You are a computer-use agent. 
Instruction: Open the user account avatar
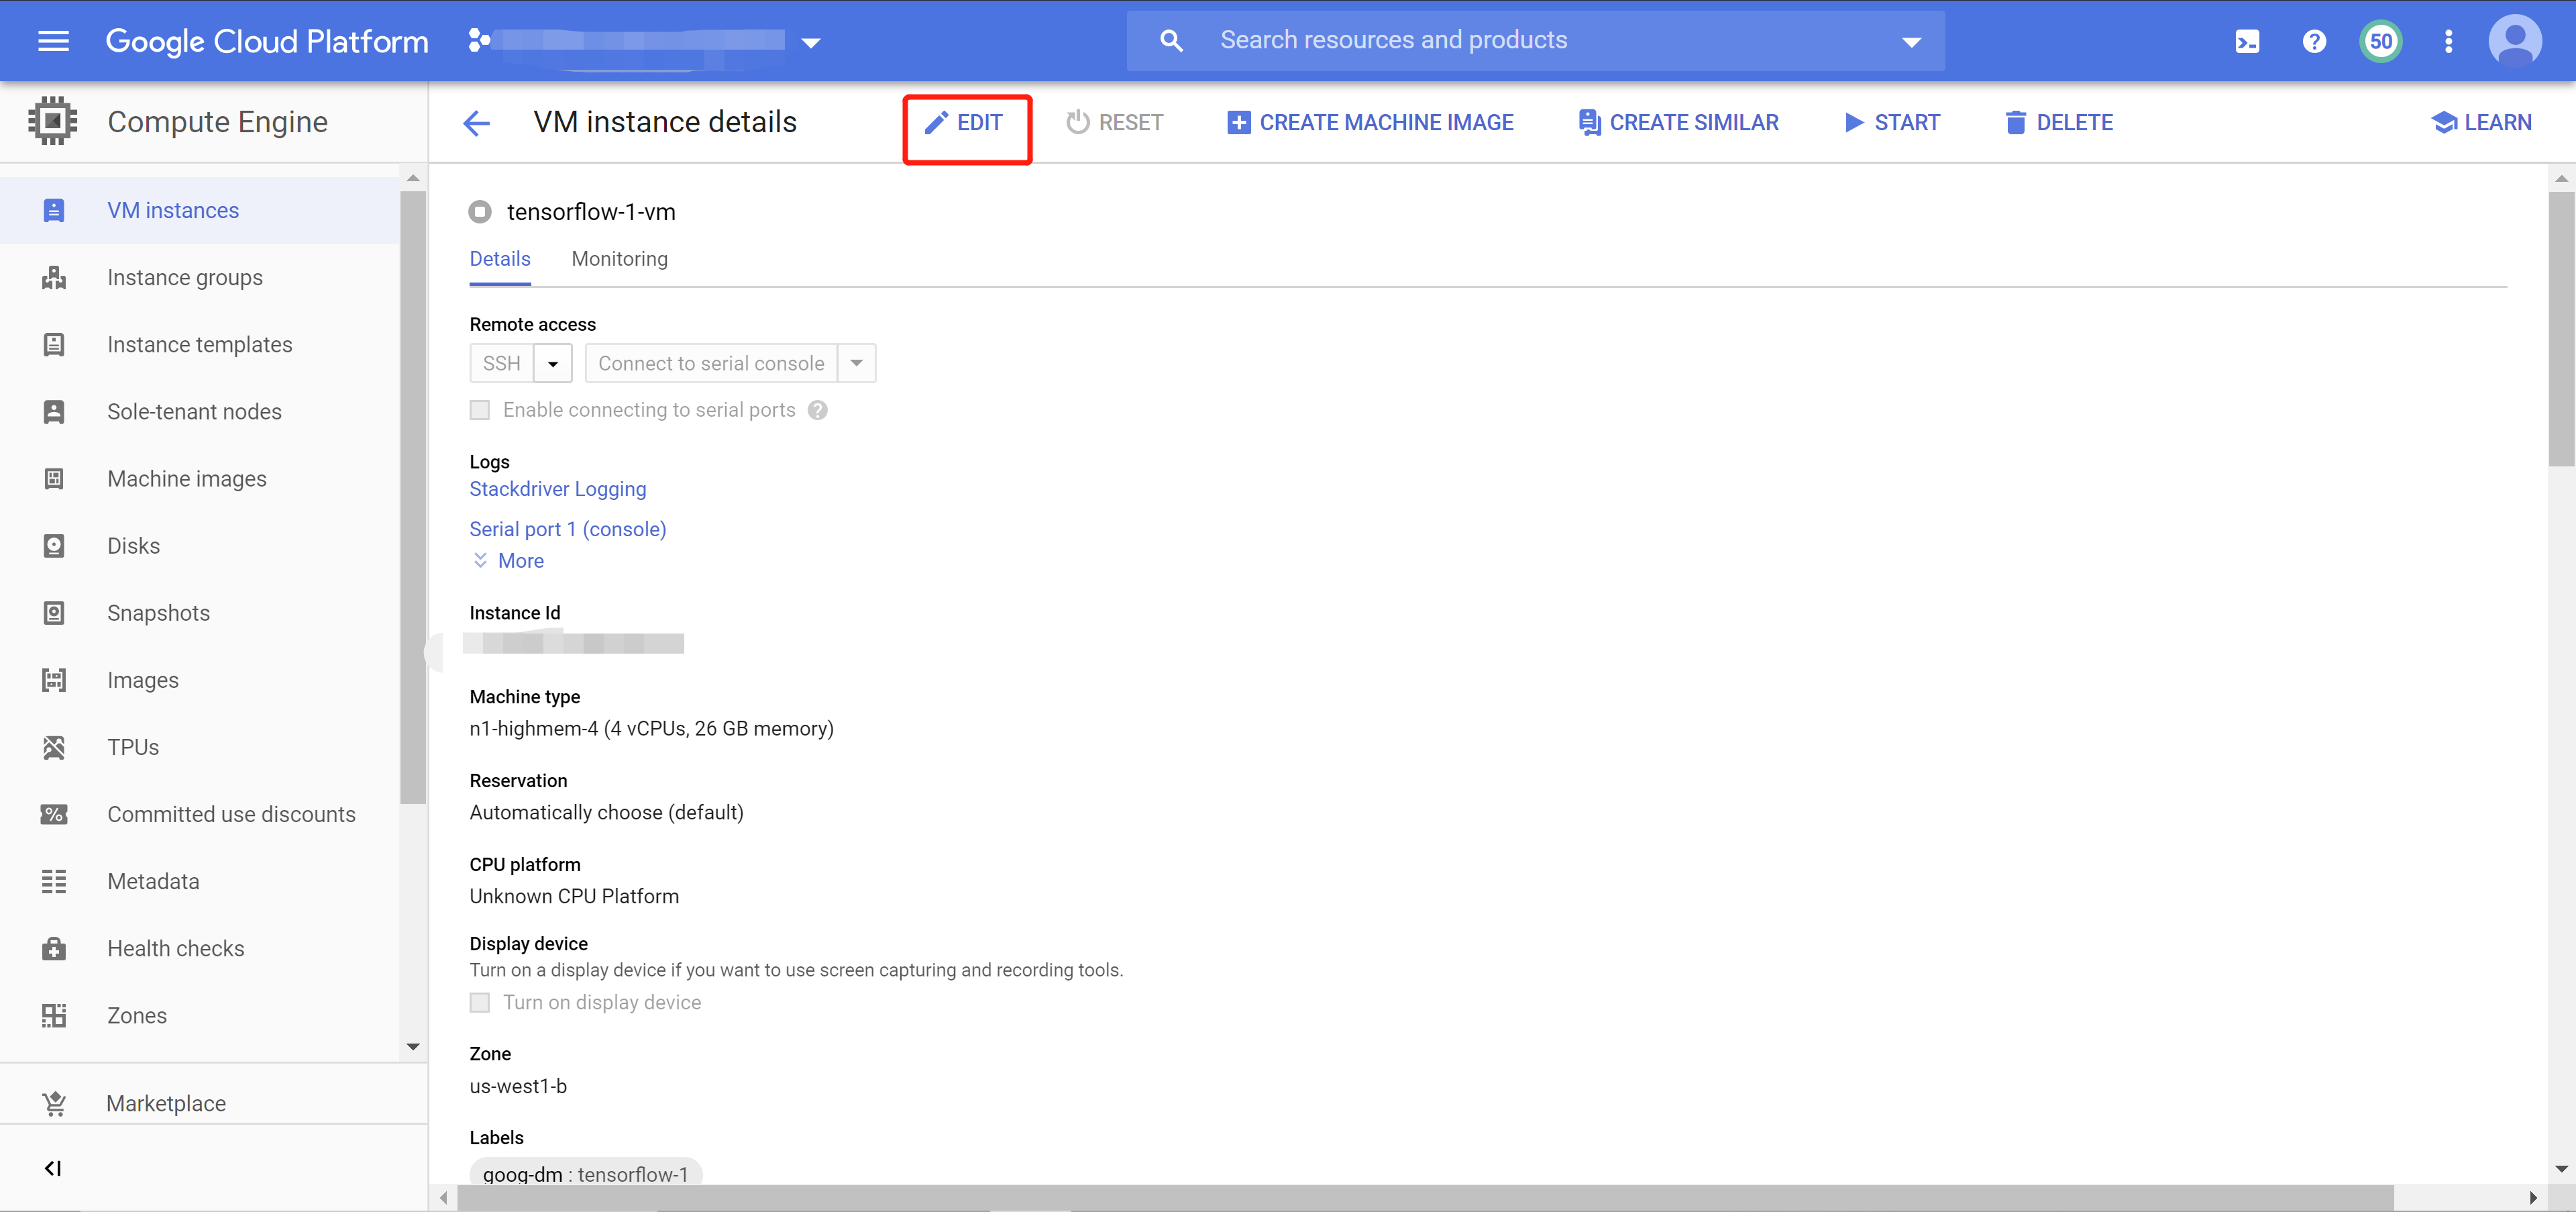[x=2514, y=41]
